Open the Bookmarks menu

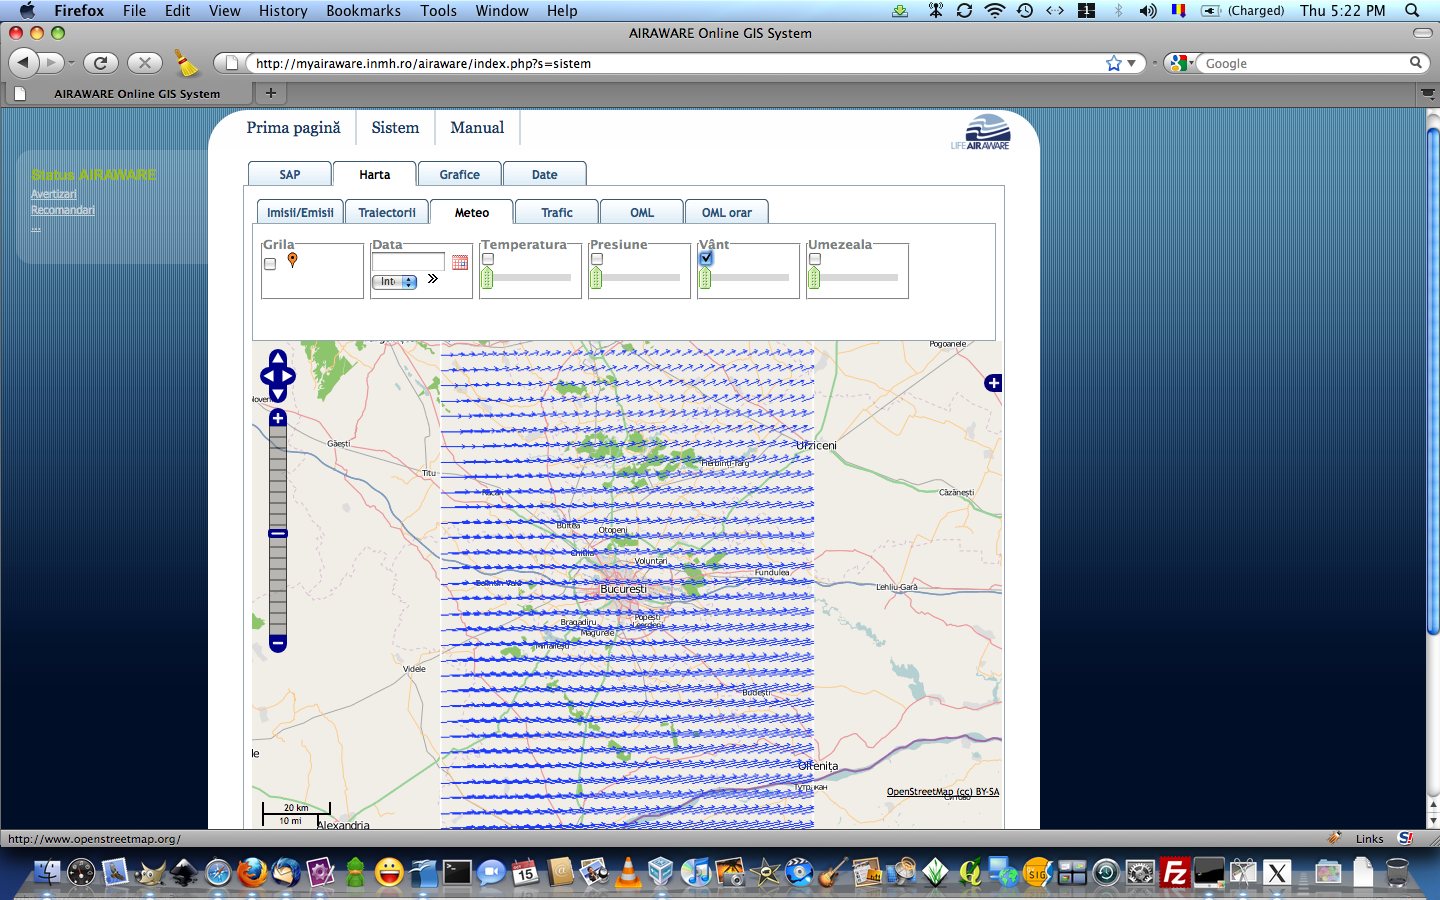coord(363,10)
